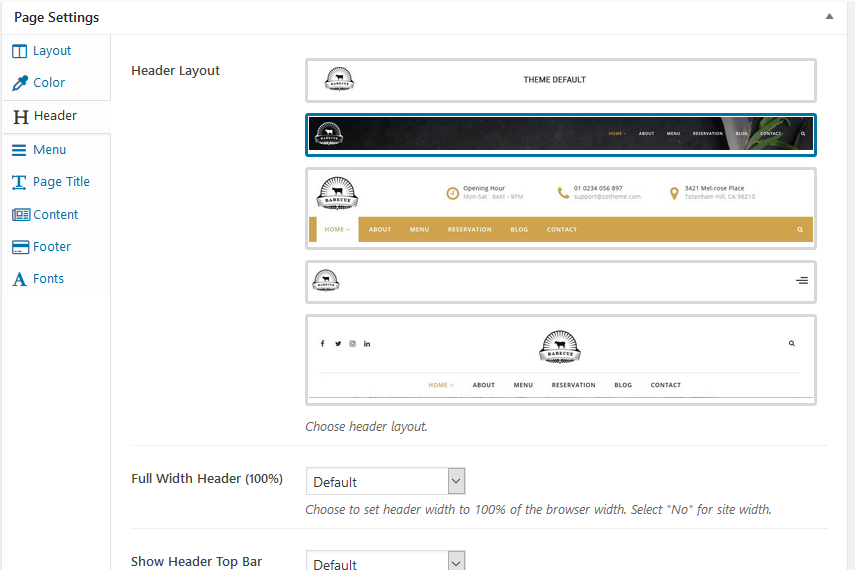Click the Fonts A icon
Image resolution: width=855 pixels, height=570 pixels.
click(x=19, y=279)
